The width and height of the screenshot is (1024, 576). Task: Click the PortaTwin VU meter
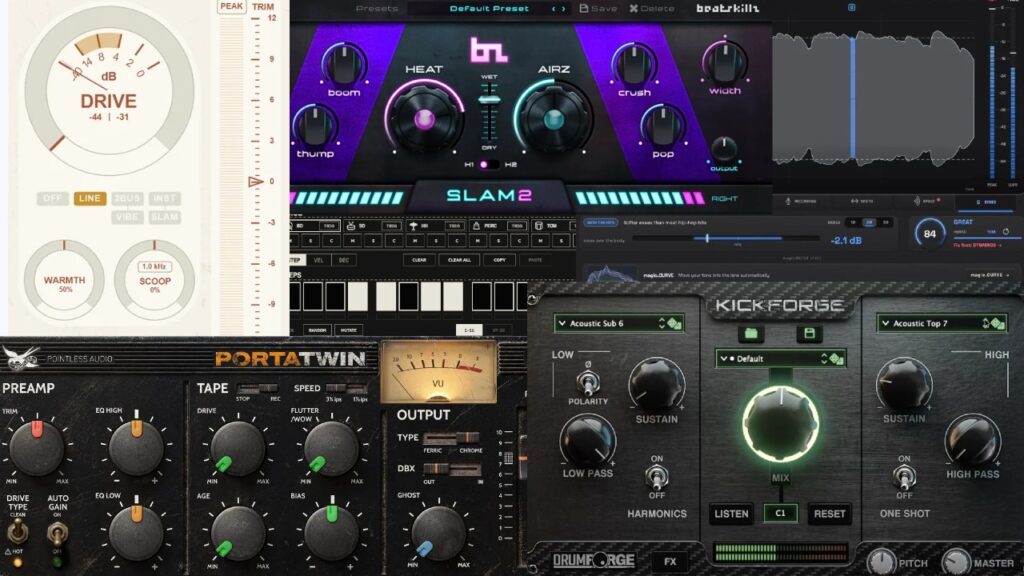point(438,372)
